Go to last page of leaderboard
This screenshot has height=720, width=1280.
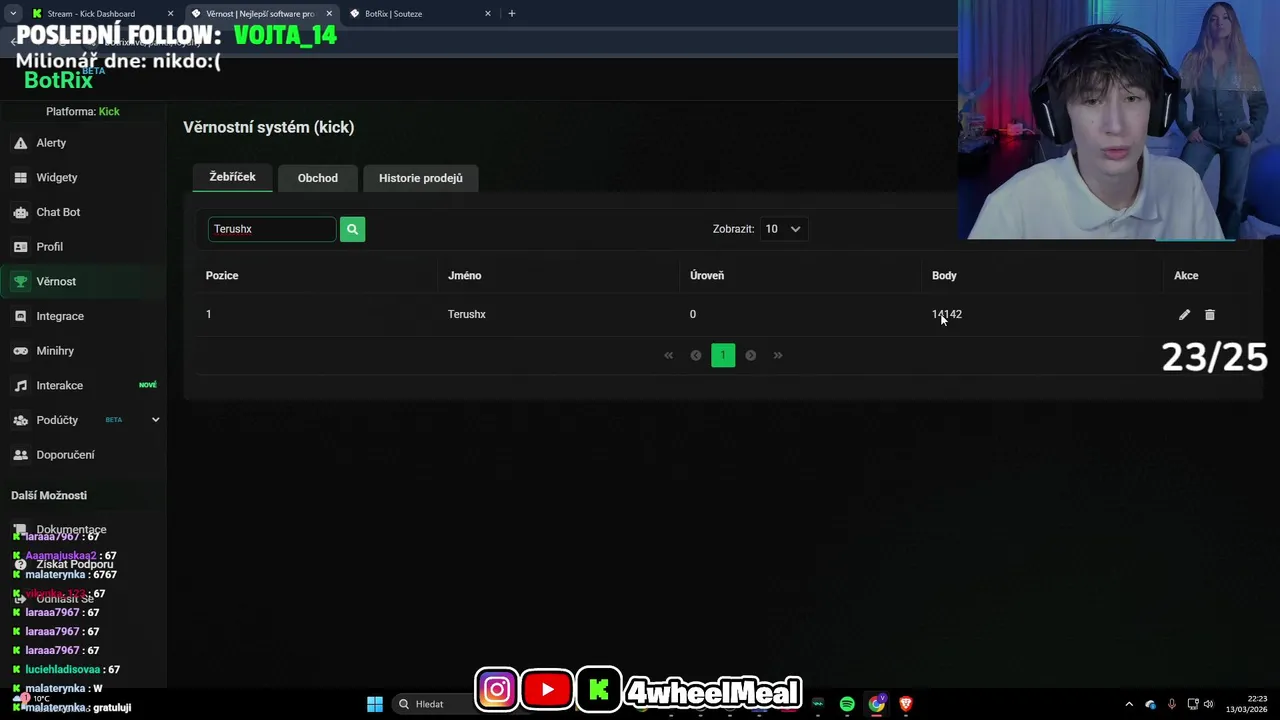tap(778, 355)
